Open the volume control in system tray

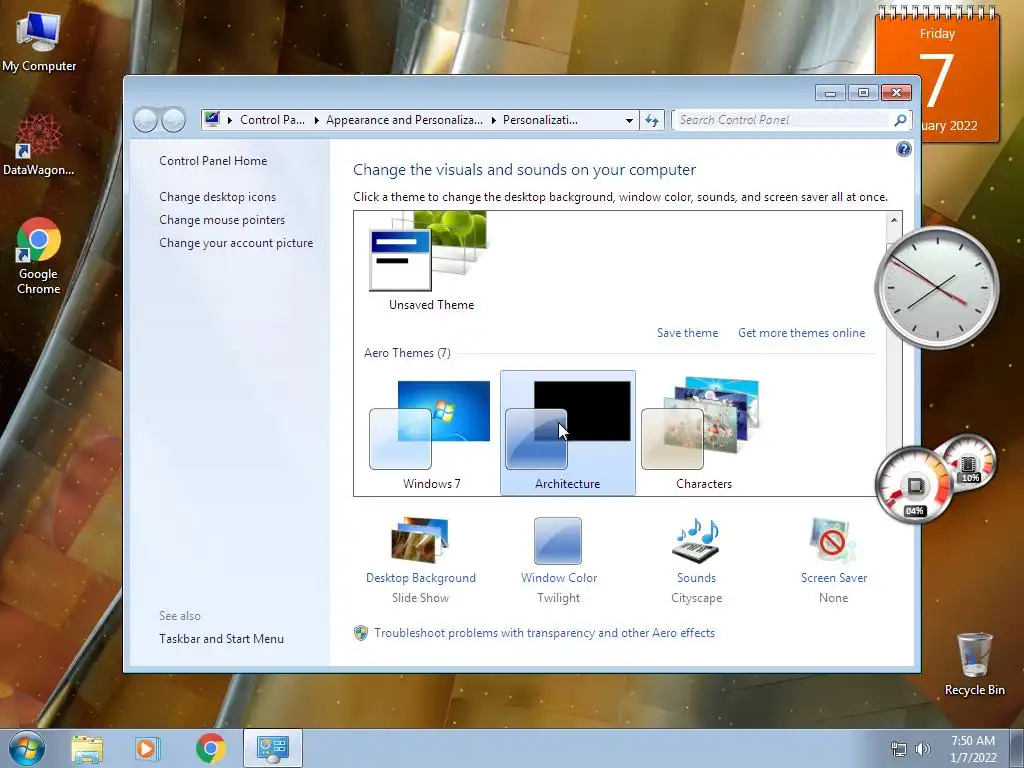tap(922, 749)
